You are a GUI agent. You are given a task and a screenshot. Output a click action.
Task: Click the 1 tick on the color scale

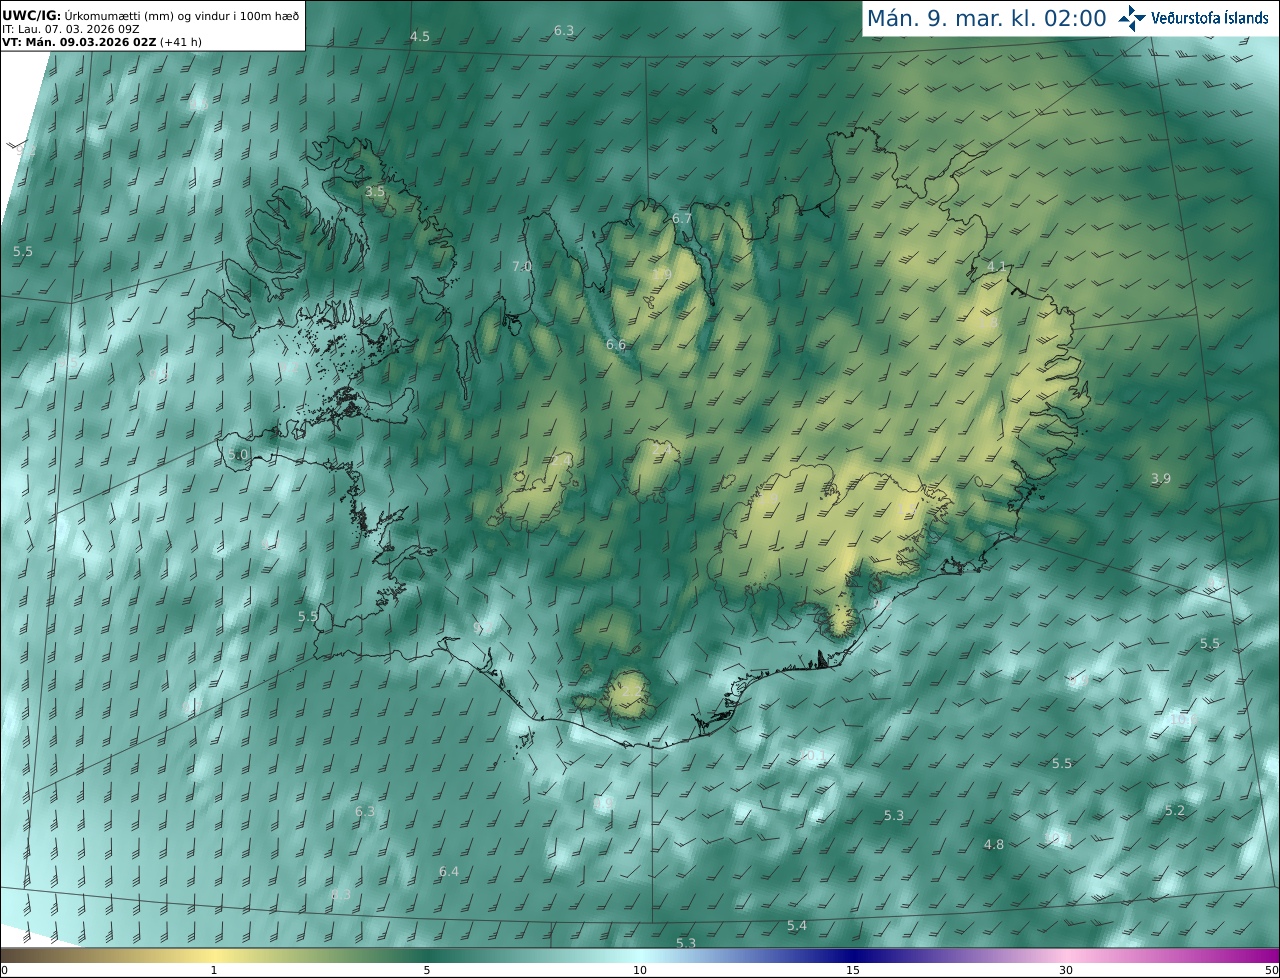214,970
